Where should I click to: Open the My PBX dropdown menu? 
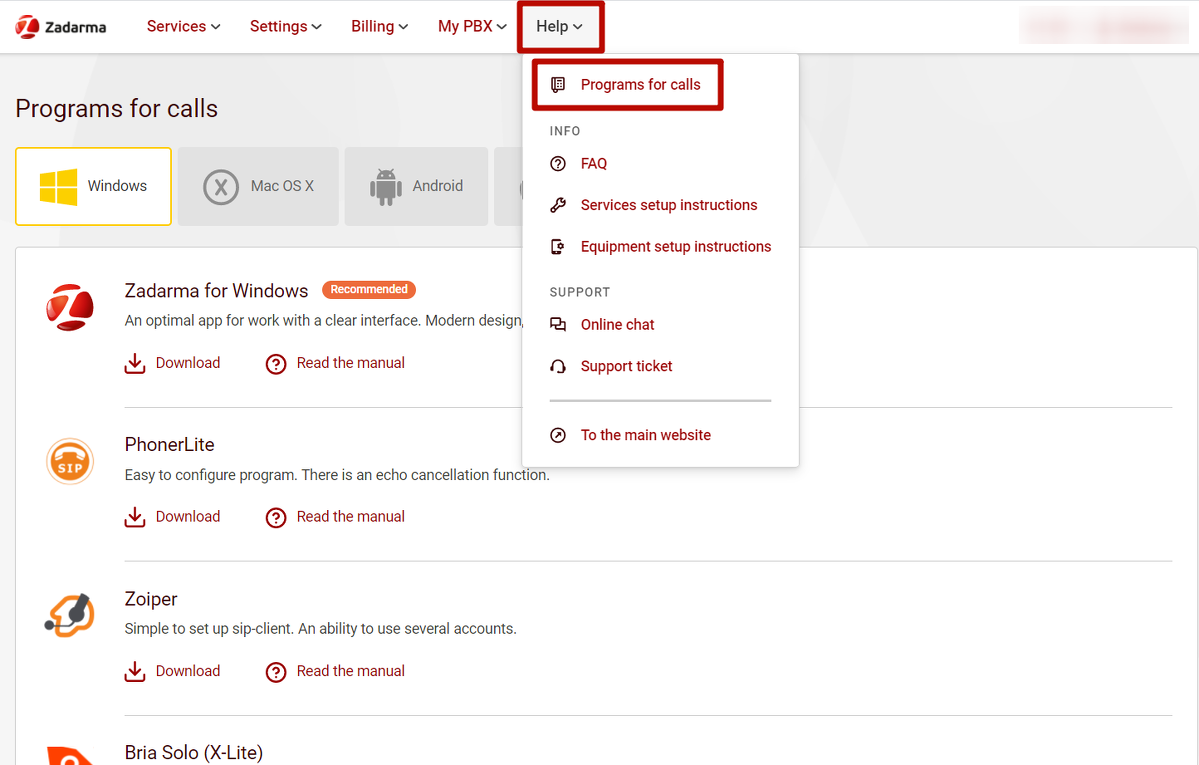click(472, 27)
